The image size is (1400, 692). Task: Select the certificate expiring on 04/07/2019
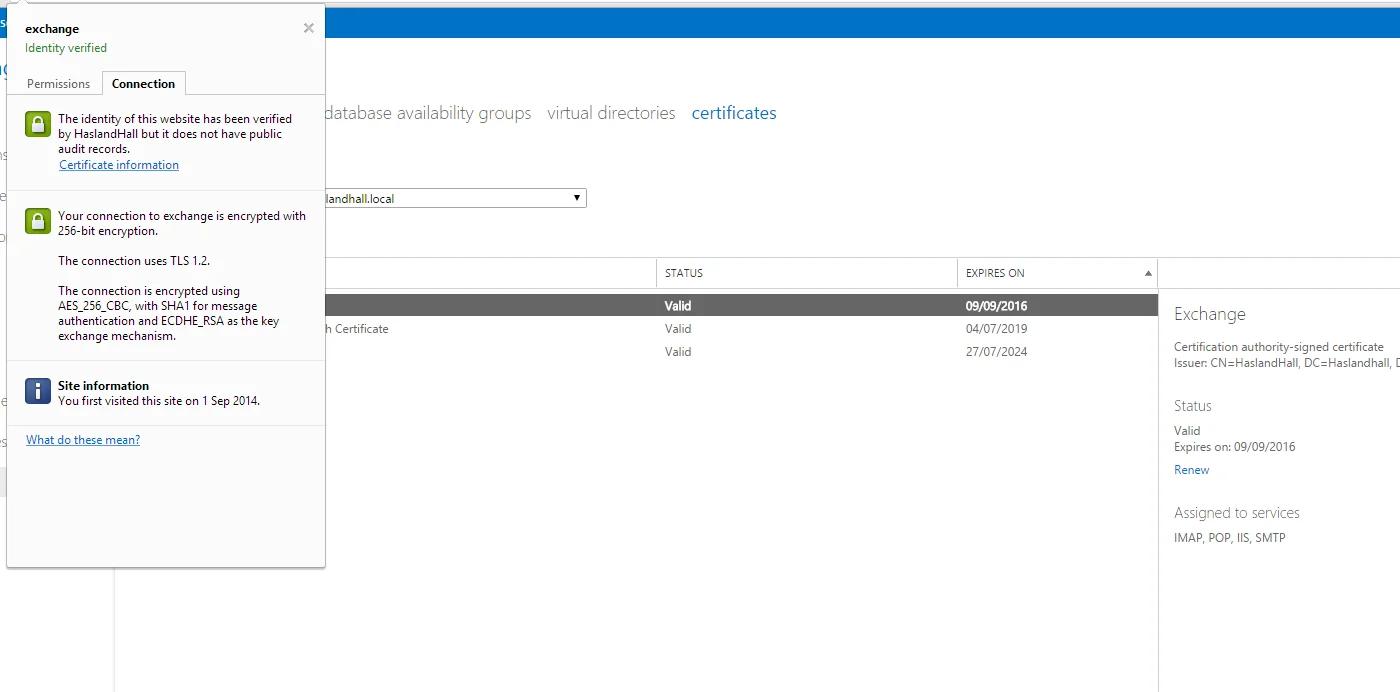[740, 329]
